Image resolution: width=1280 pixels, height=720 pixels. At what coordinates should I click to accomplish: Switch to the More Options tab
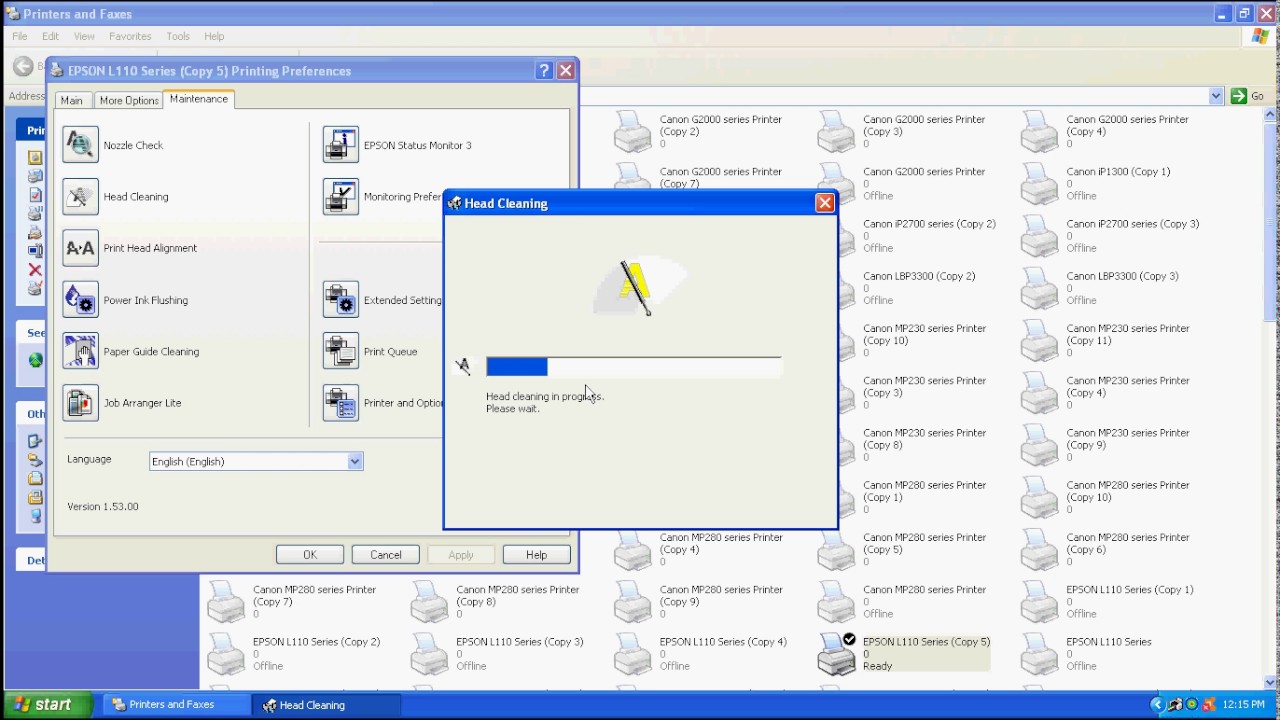point(129,100)
